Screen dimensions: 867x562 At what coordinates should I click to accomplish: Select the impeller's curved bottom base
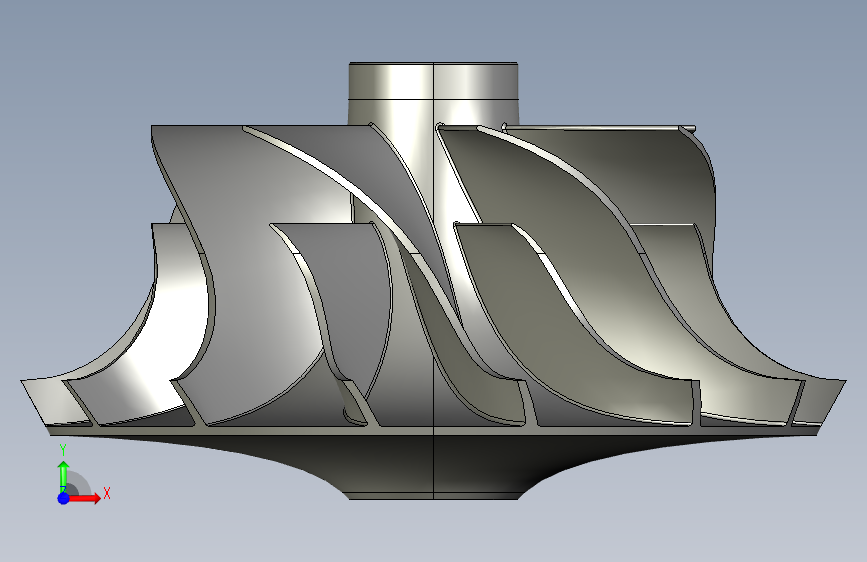pos(434,467)
